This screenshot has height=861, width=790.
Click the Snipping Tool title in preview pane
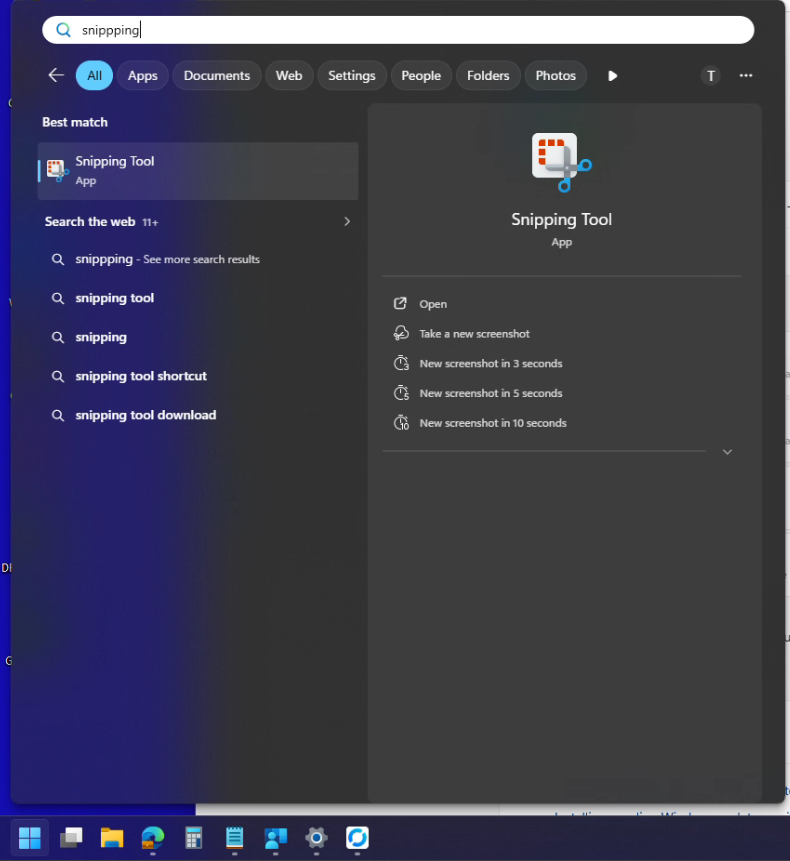pos(562,220)
